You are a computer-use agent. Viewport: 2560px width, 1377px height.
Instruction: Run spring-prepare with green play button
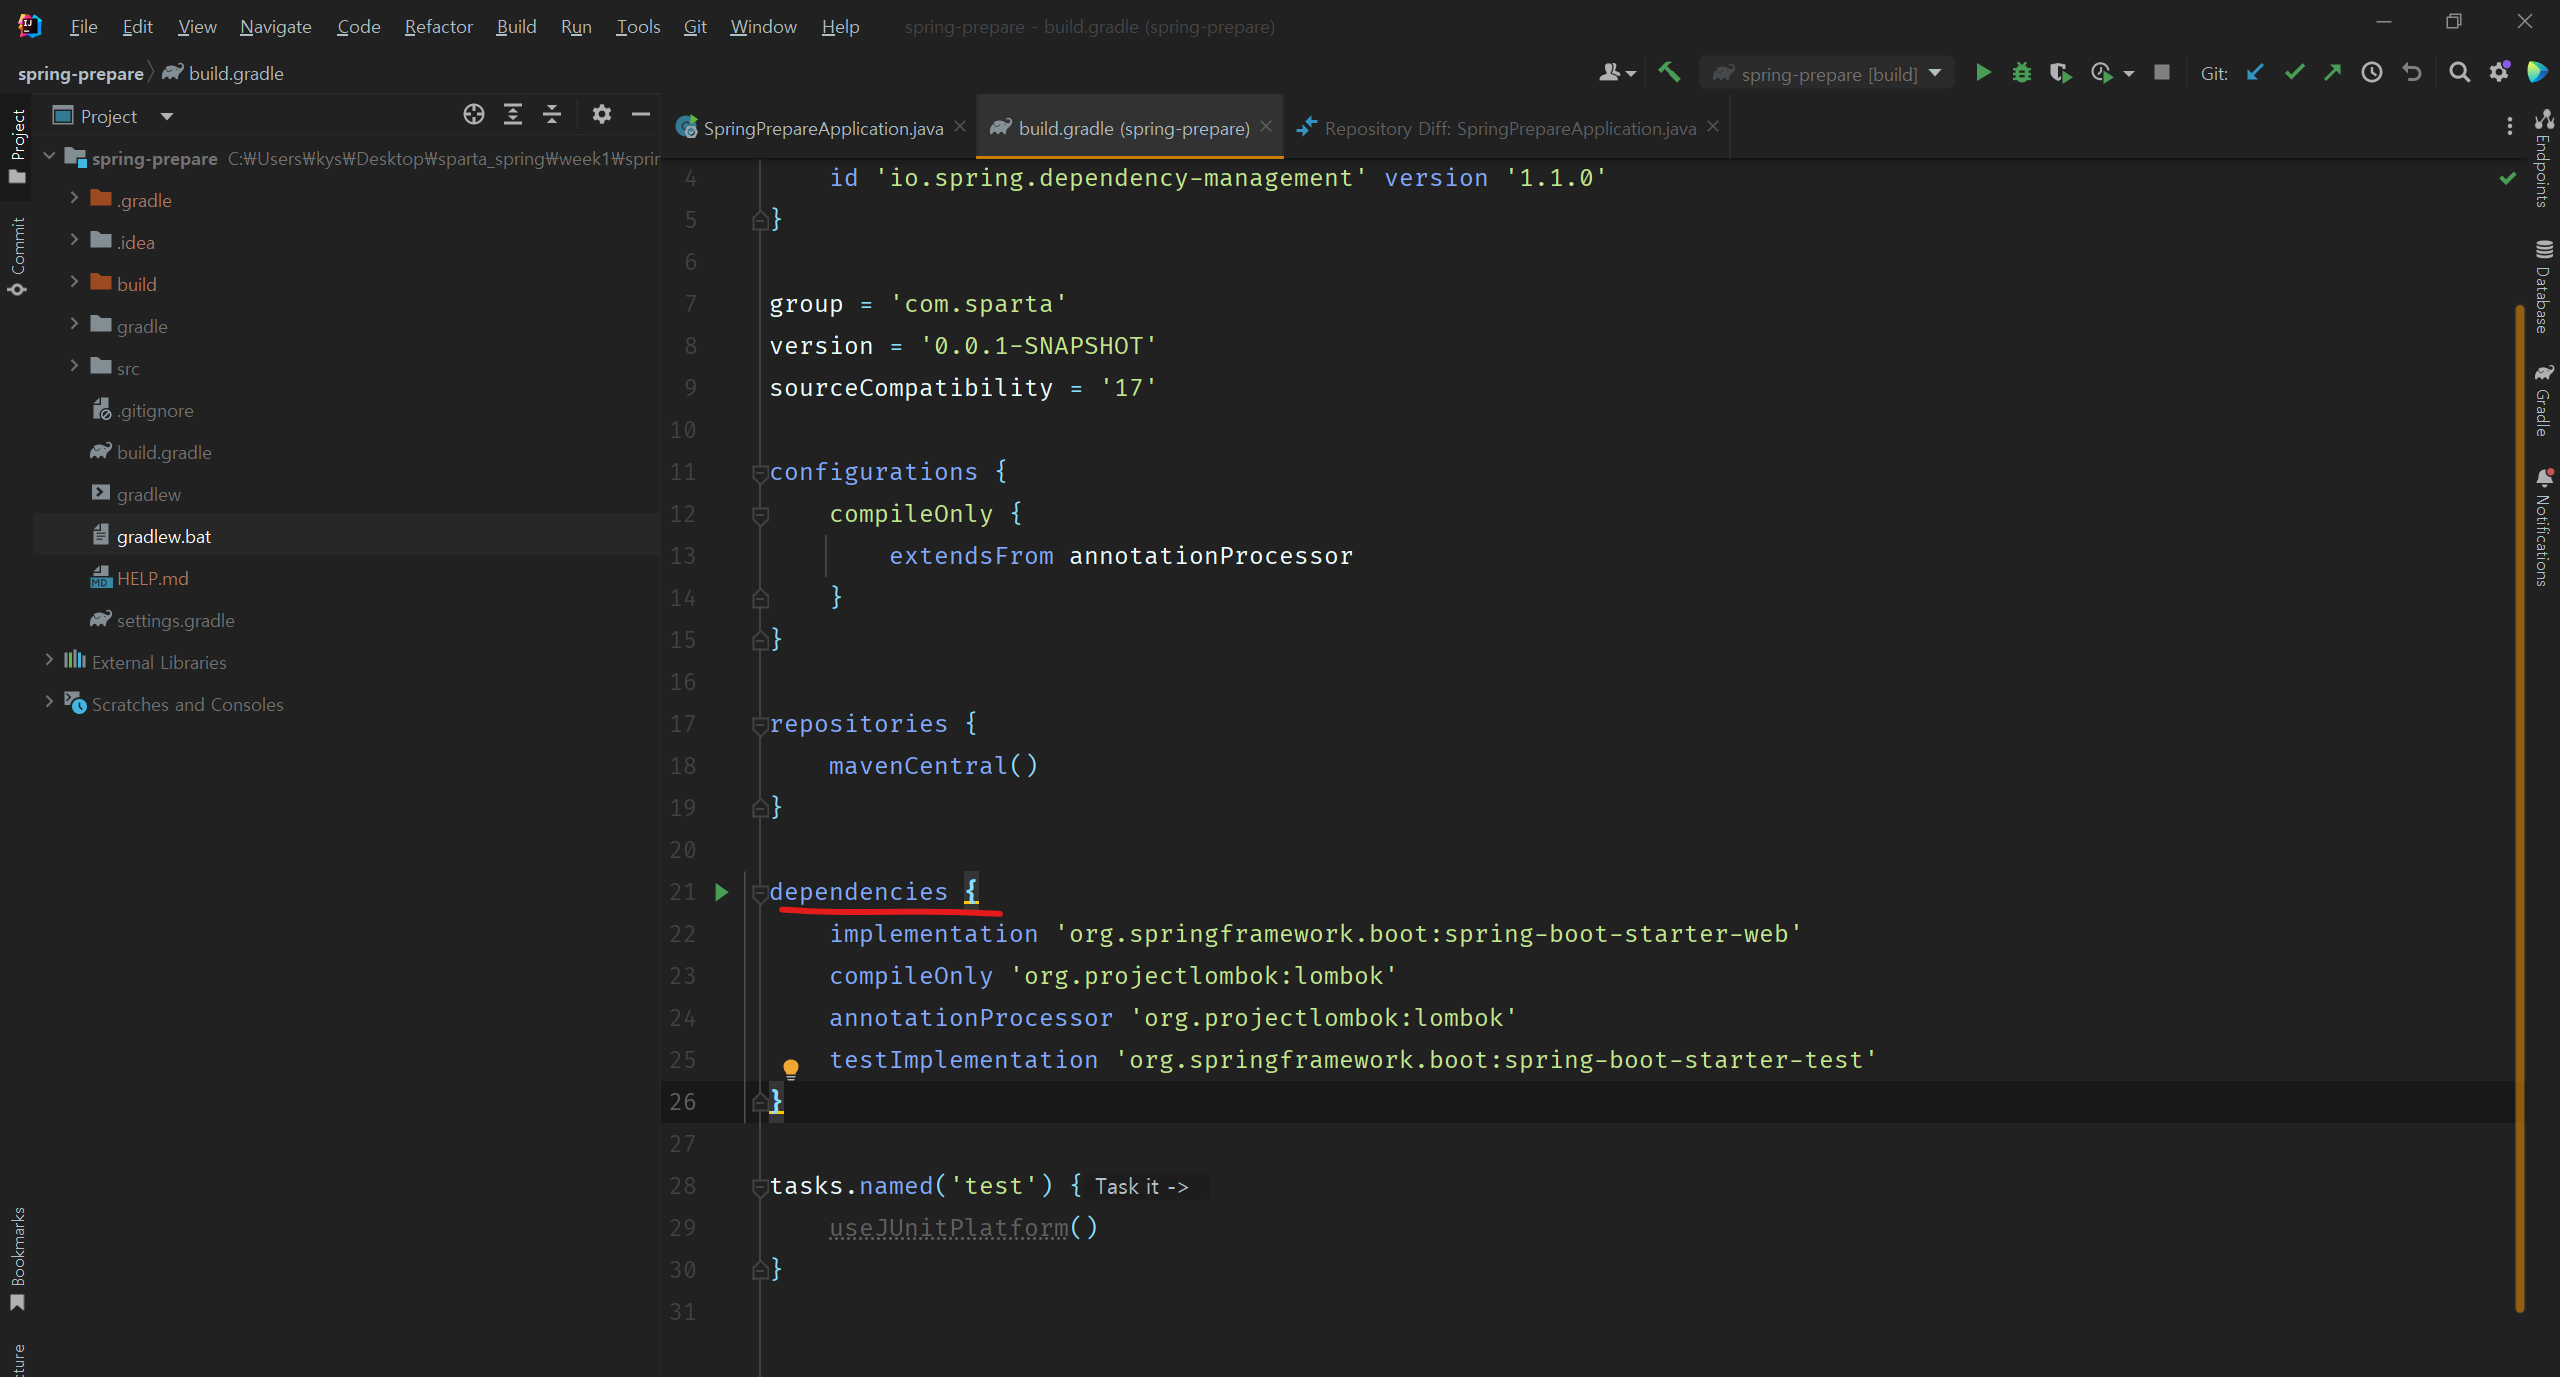pos(1983,73)
